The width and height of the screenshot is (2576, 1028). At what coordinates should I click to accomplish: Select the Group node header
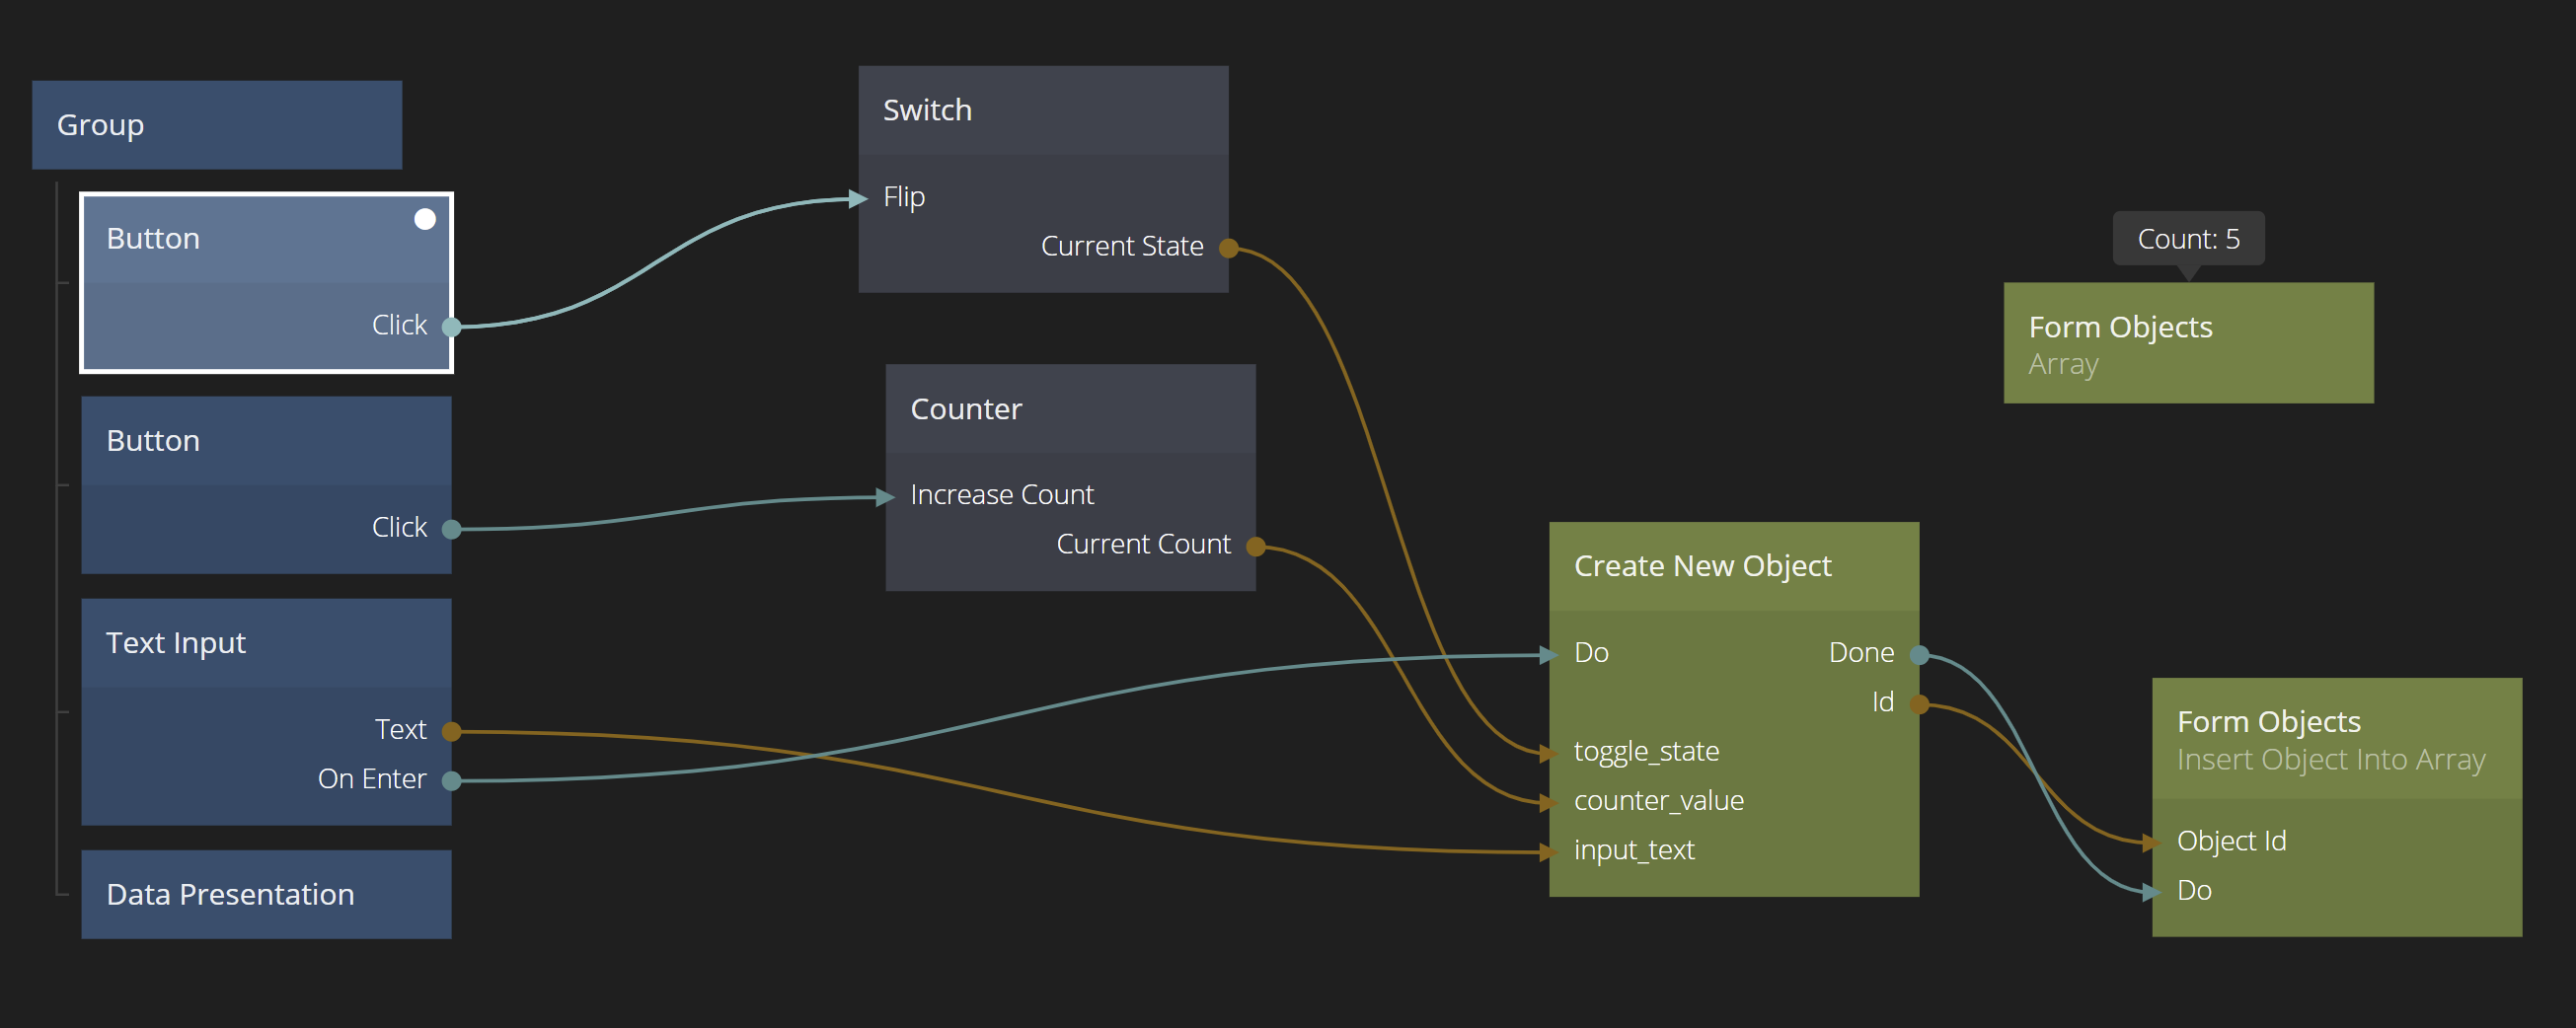click(217, 125)
